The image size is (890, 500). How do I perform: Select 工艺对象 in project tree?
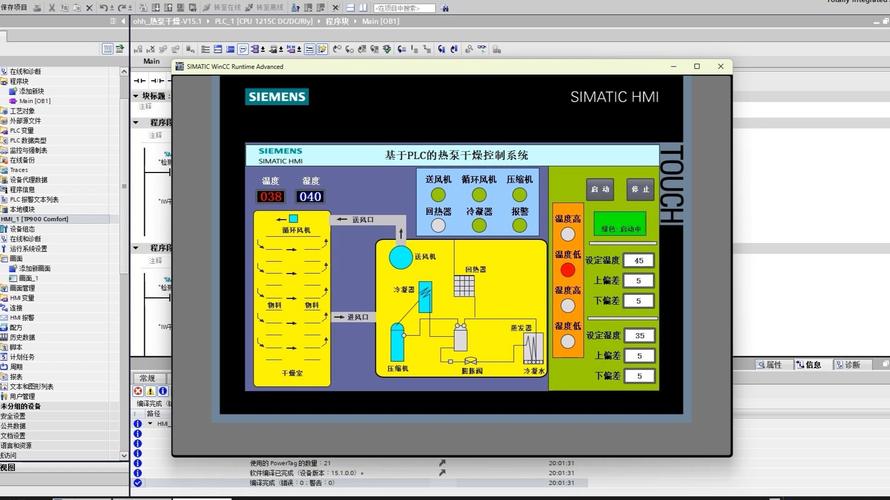tap(22, 111)
